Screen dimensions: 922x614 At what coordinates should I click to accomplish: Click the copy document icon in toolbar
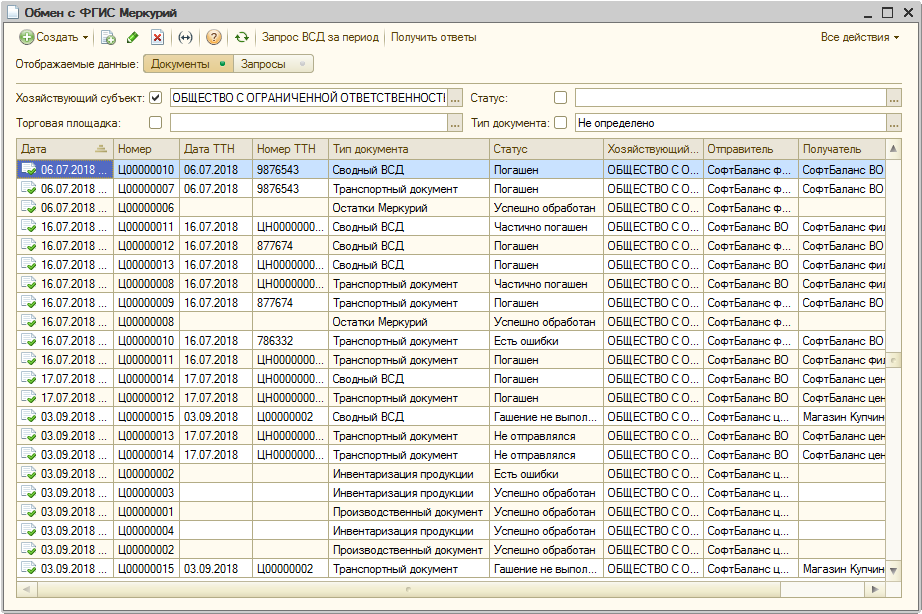(x=109, y=37)
